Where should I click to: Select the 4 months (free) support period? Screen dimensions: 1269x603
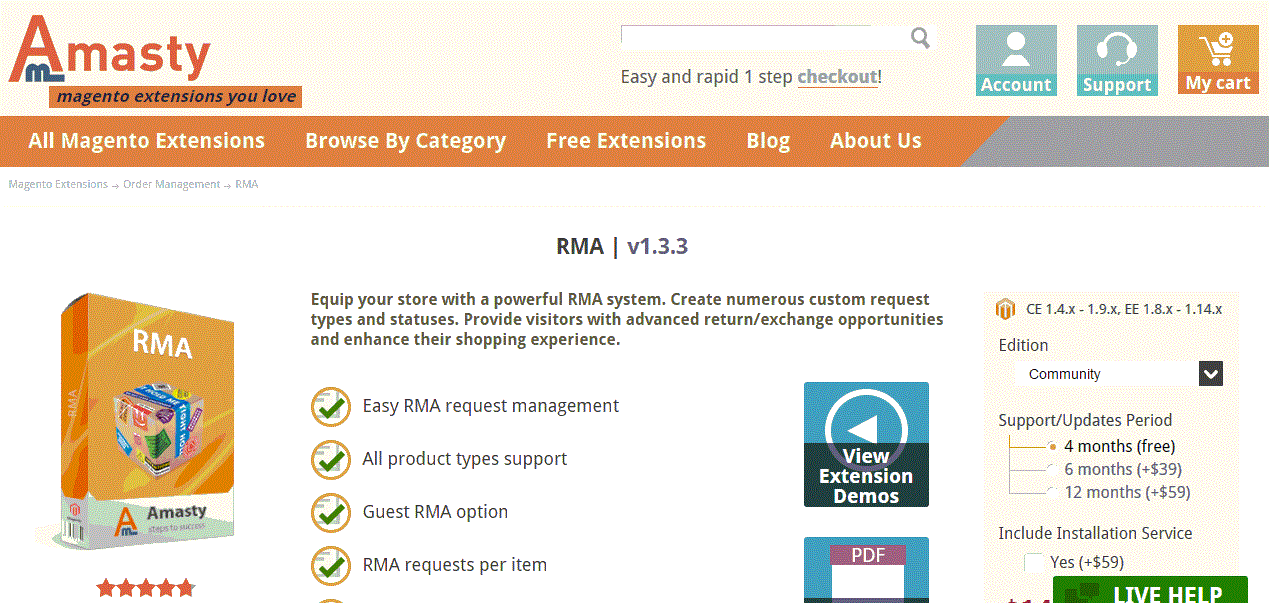click(x=1052, y=446)
